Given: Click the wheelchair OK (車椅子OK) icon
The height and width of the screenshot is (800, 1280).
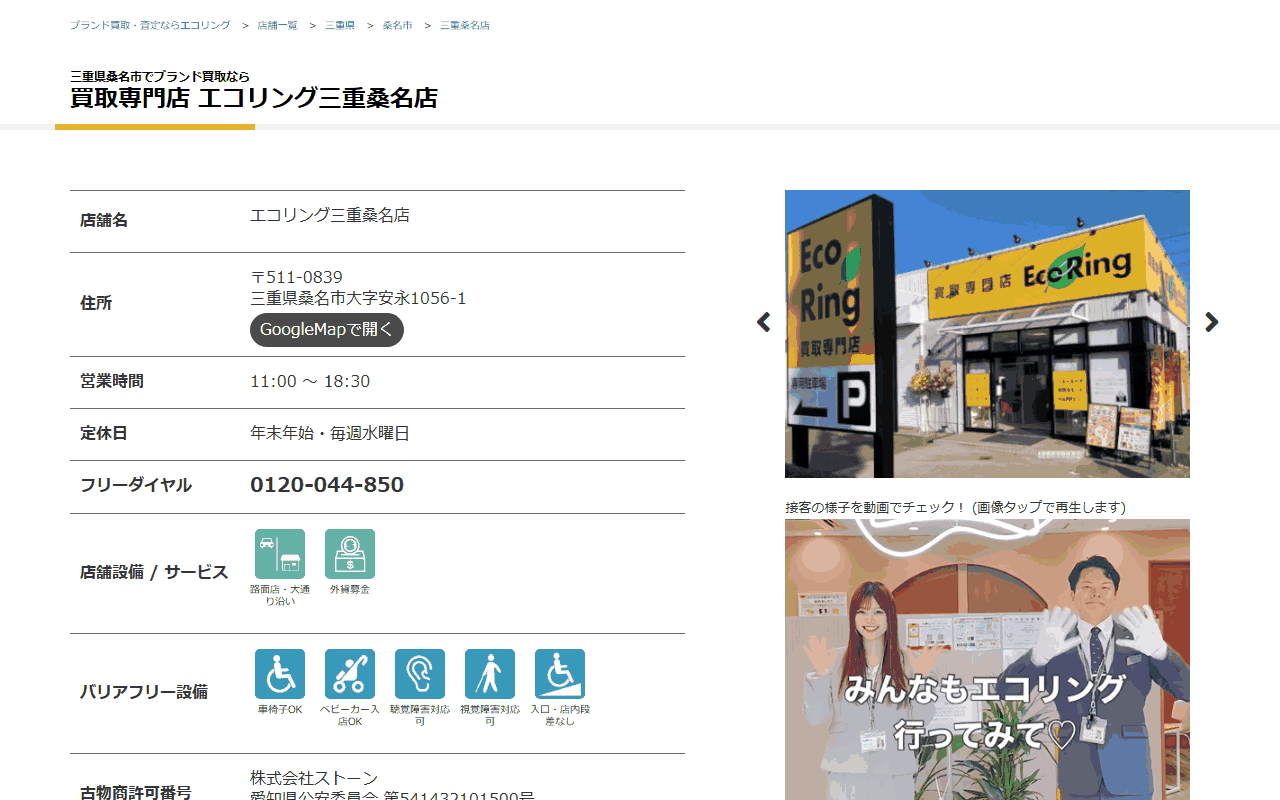Looking at the screenshot, I should tap(280, 674).
